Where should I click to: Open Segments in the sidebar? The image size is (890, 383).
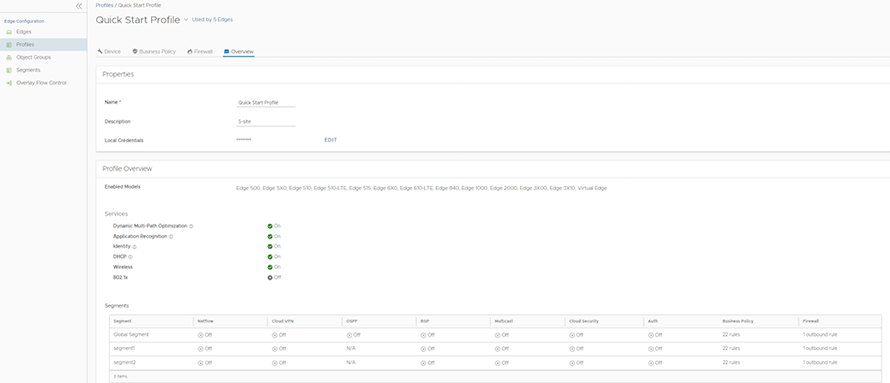(x=28, y=70)
